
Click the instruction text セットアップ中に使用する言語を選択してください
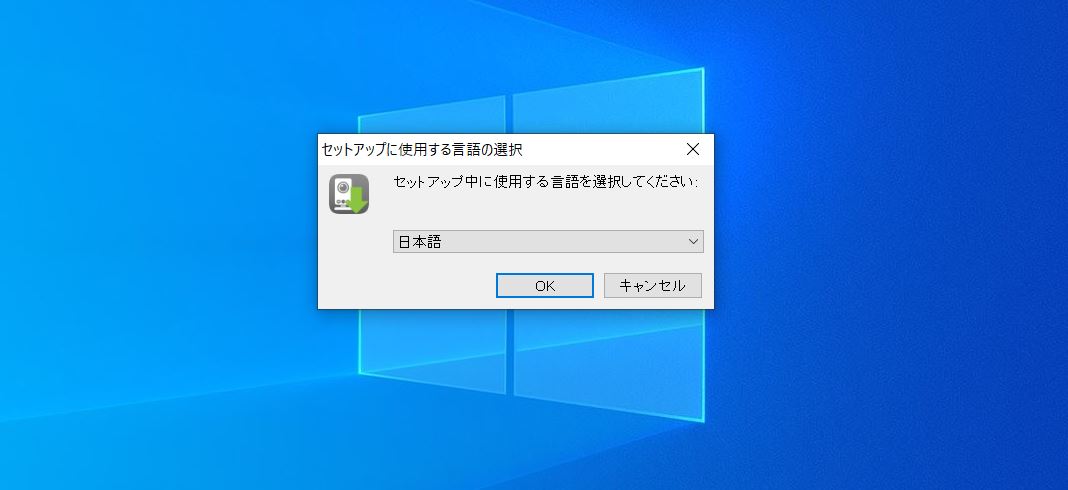[546, 182]
